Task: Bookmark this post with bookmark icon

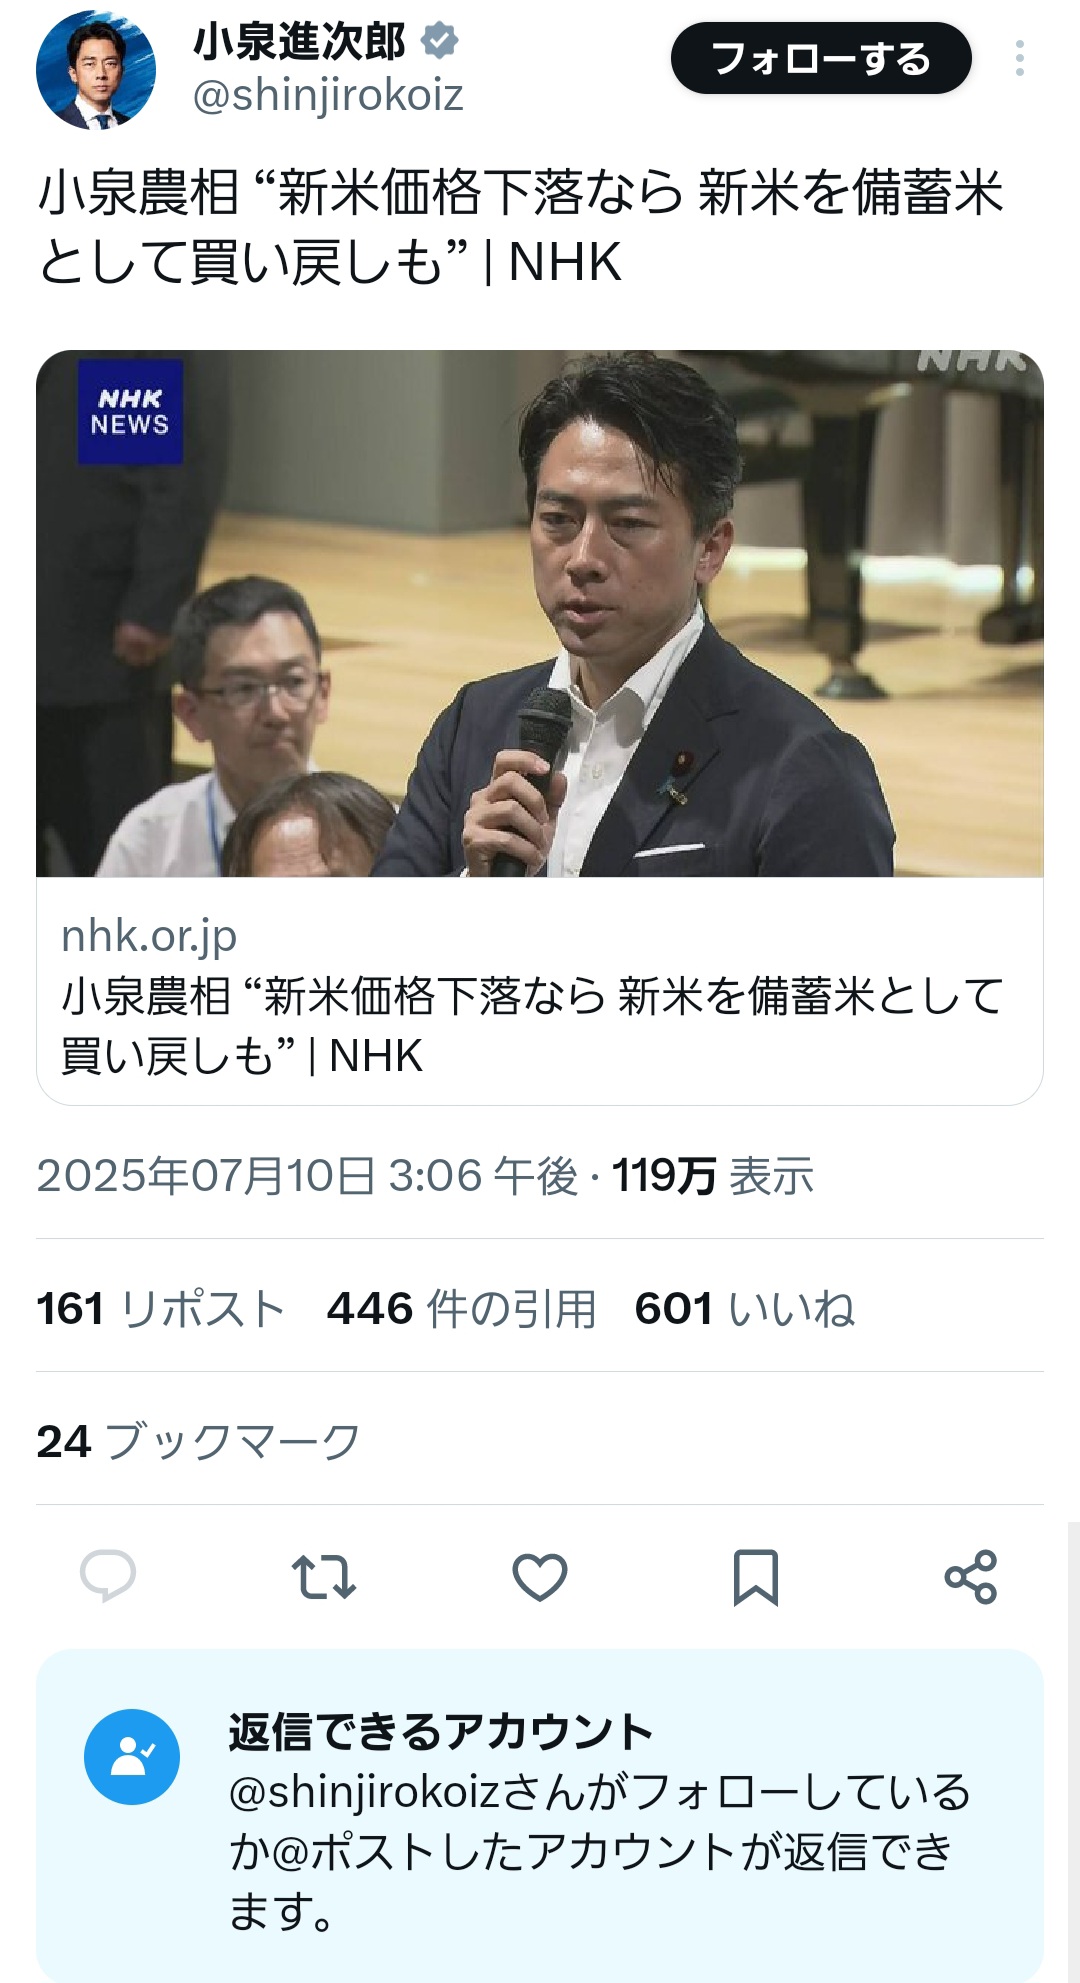Action: coord(756,1577)
